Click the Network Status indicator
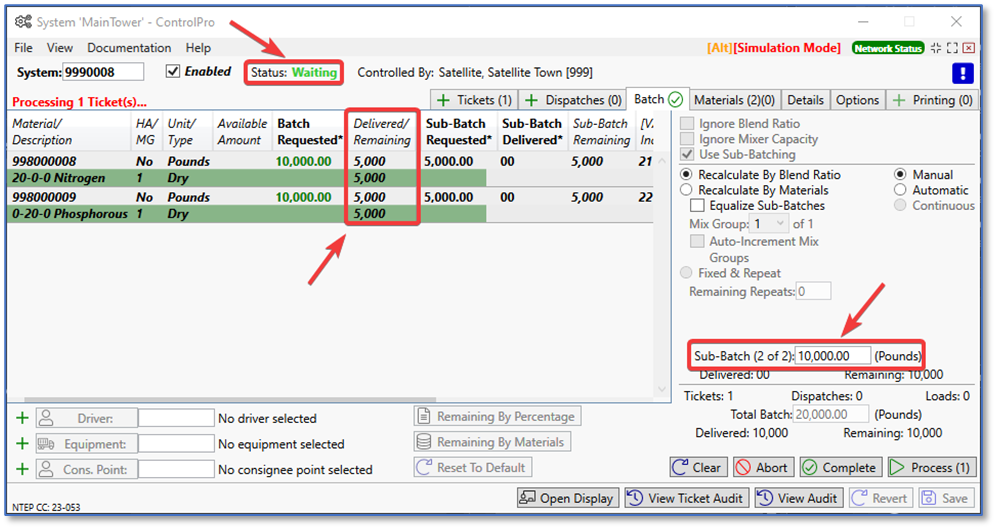This screenshot has width=996, height=529. pyautogui.click(x=888, y=48)
